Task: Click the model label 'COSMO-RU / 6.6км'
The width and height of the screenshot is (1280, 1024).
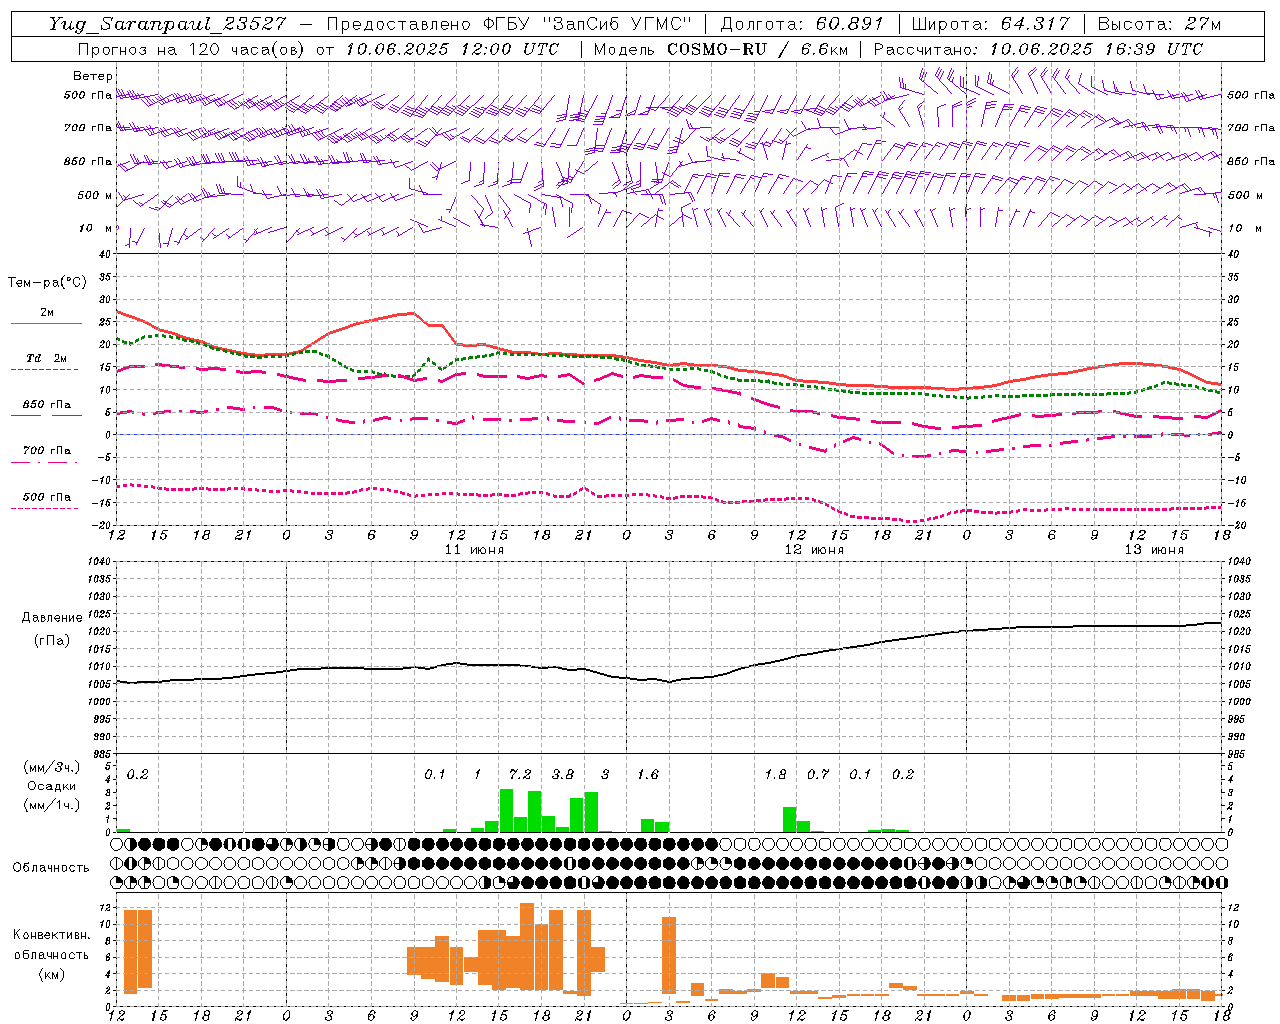Action: pyautogui.click(x=757, y=49)
